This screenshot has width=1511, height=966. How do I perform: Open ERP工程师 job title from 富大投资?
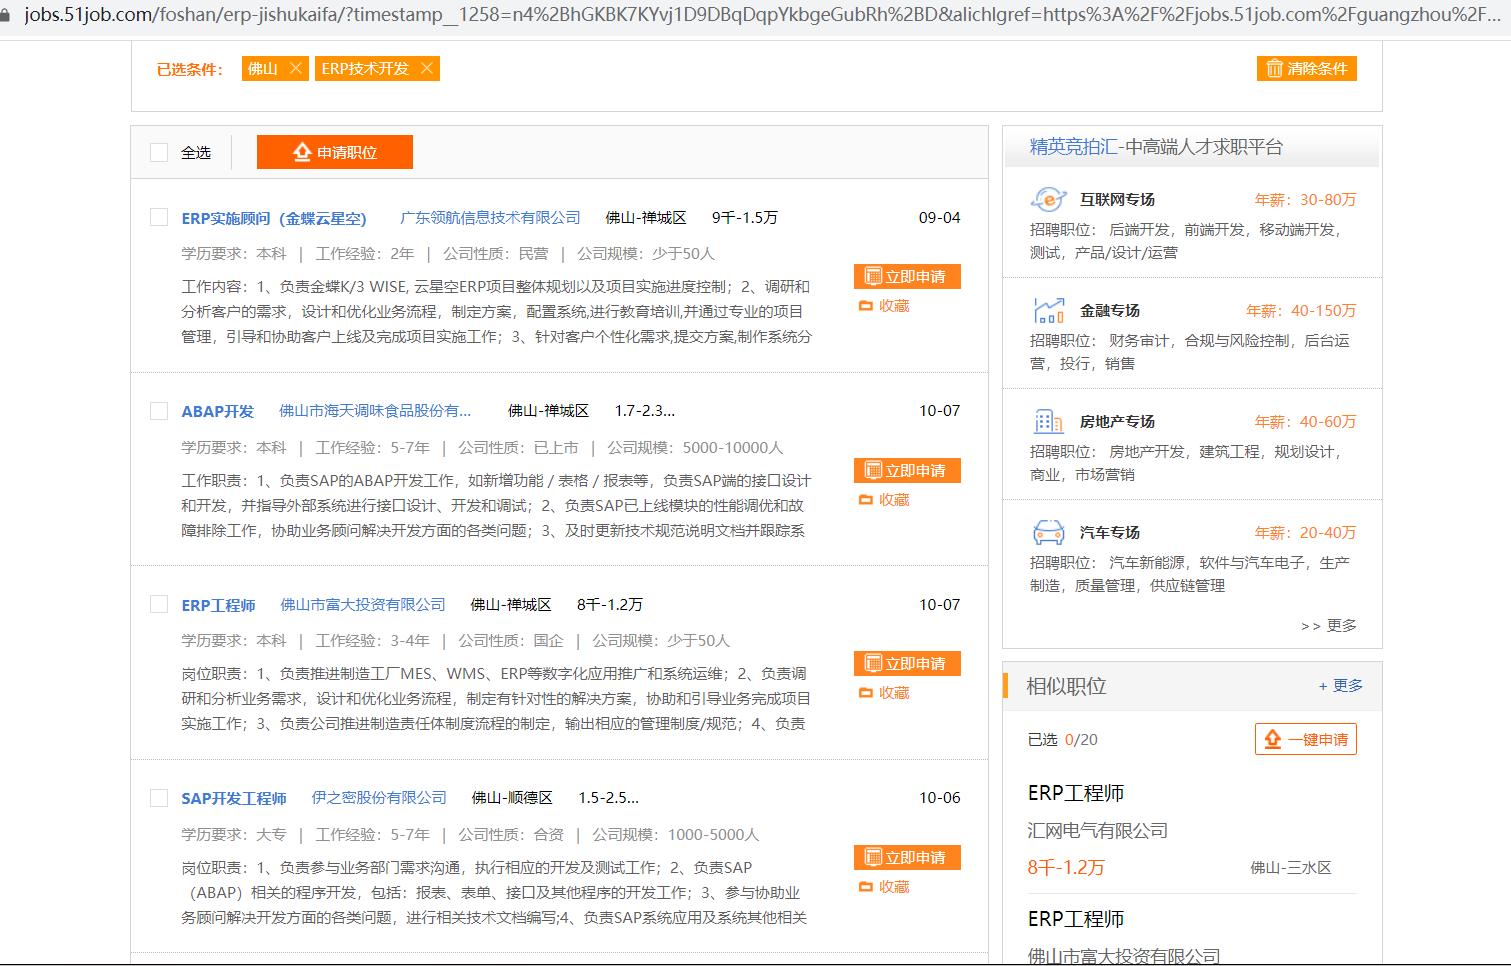(218, 605)
